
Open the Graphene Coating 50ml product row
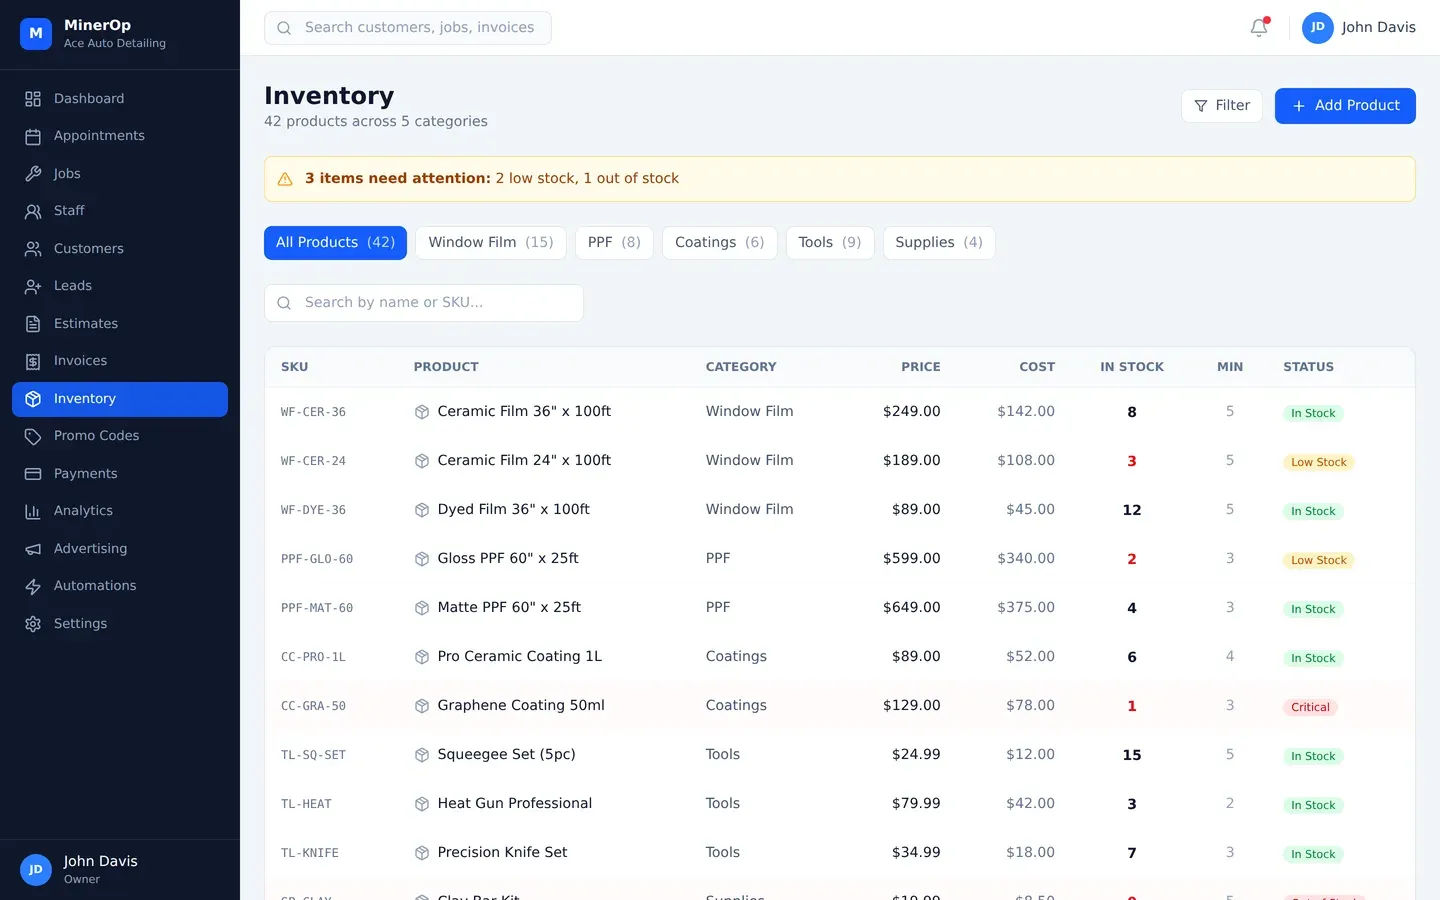pyautogui.click(x=520, y=706)
